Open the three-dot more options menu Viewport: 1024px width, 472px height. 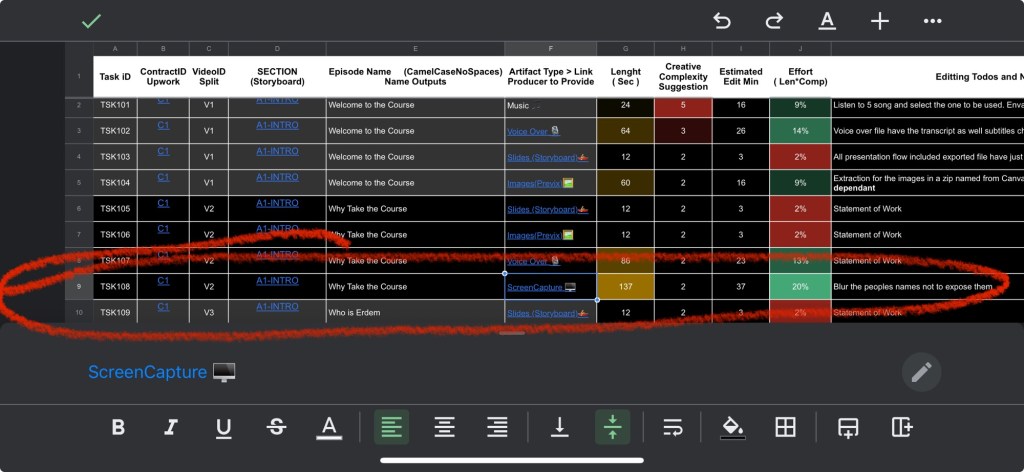(x=933, y=21)
